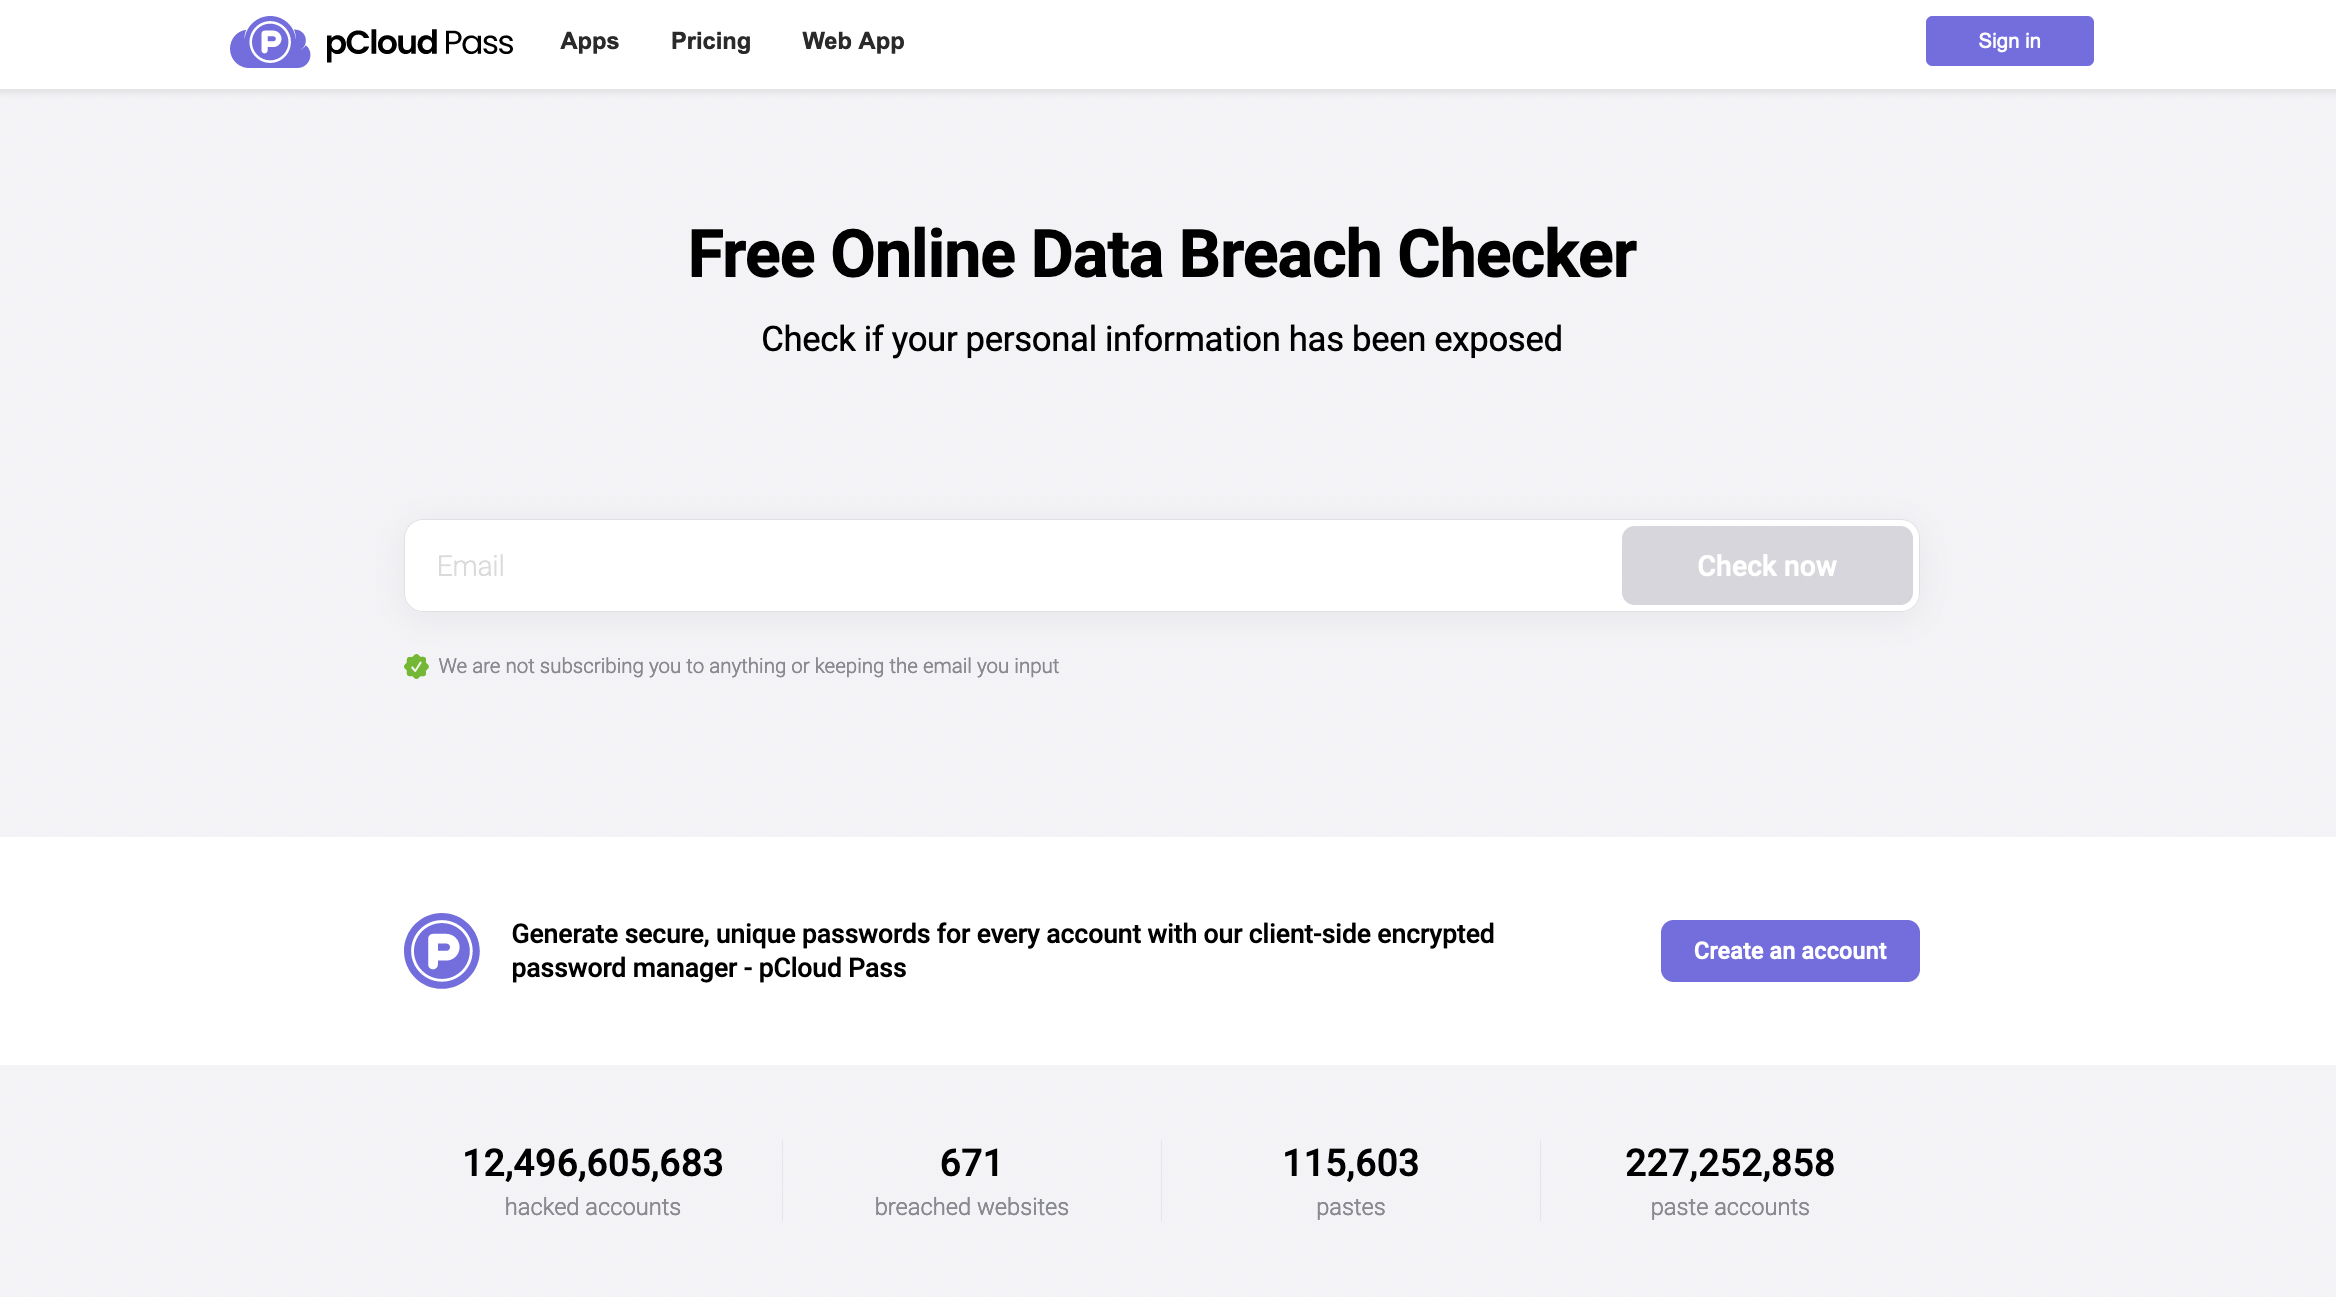The height and width of the screenshot is (1306, 2336).
Task: Open the Pricing page
Action: [x=710, y=41]
